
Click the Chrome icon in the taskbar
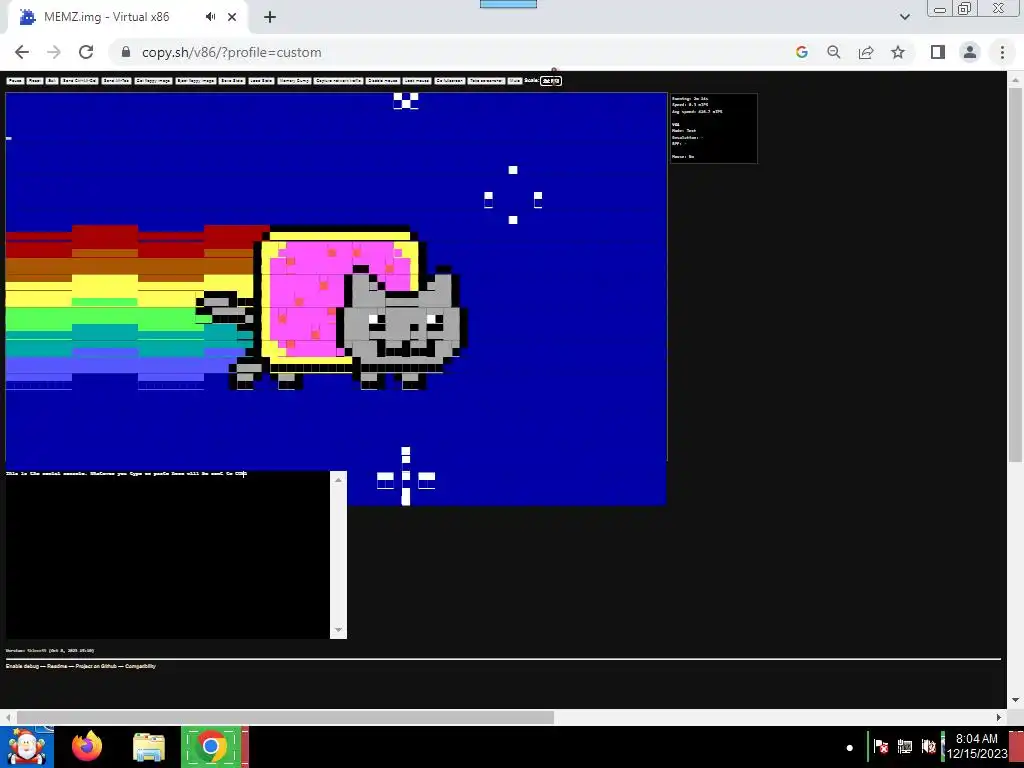210,747
